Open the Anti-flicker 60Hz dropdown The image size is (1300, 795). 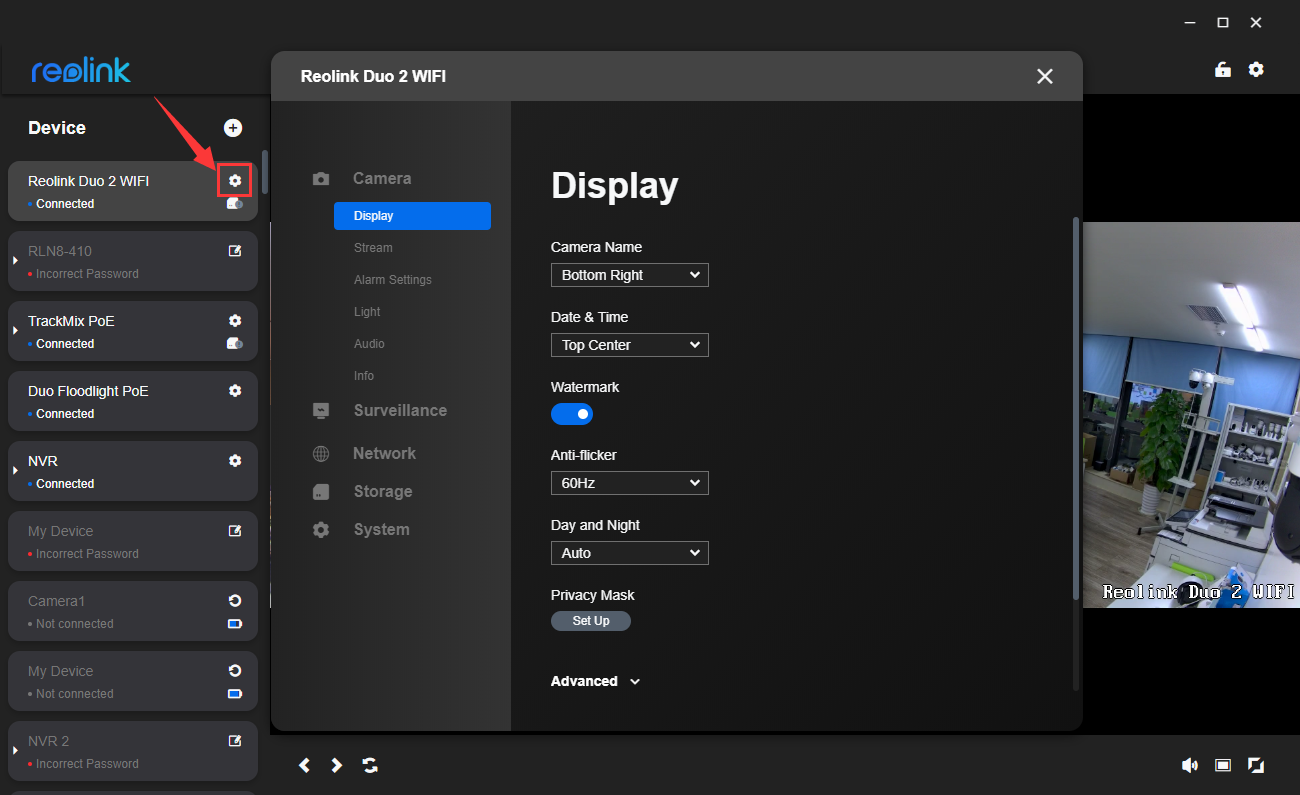click(x=630, y=483)
